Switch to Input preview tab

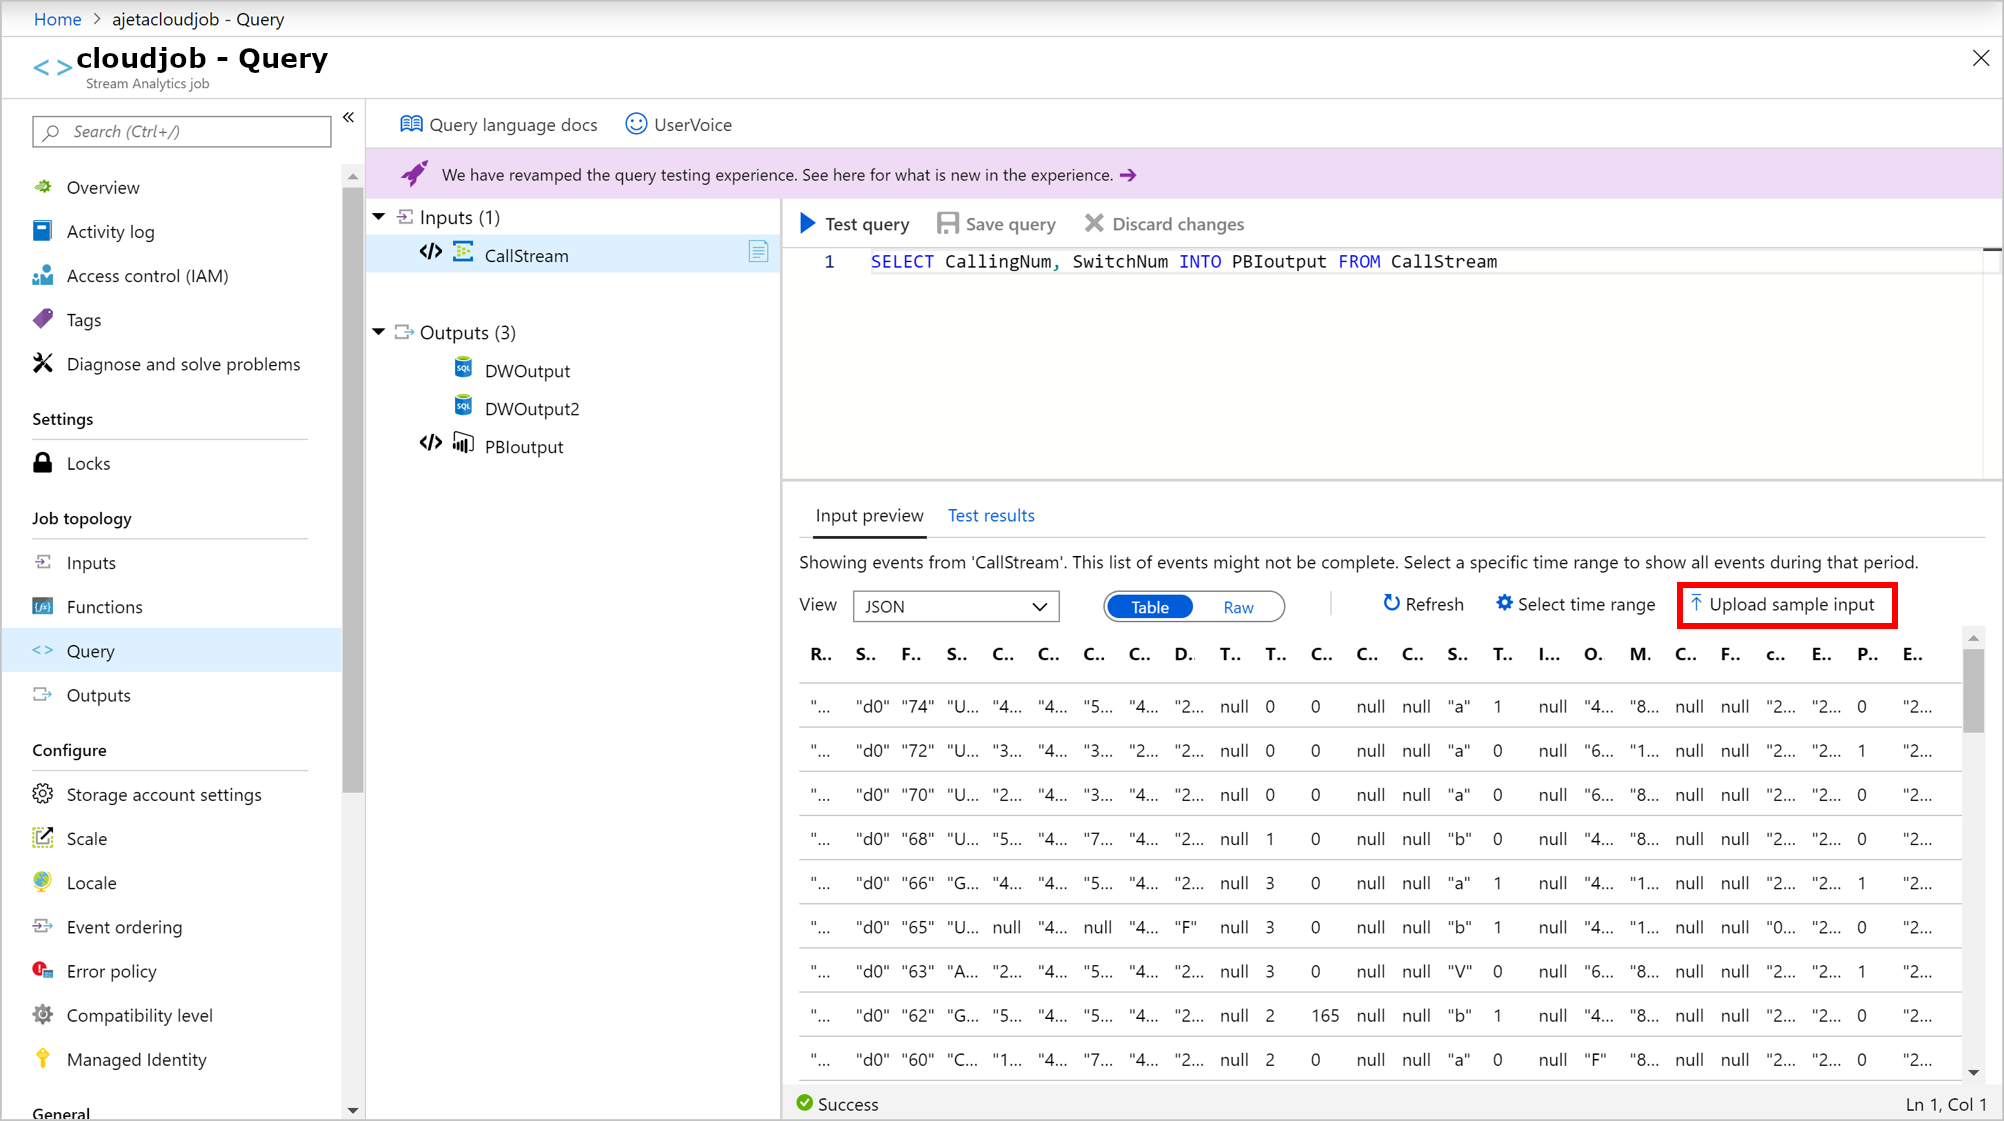(x=868, y=515)
